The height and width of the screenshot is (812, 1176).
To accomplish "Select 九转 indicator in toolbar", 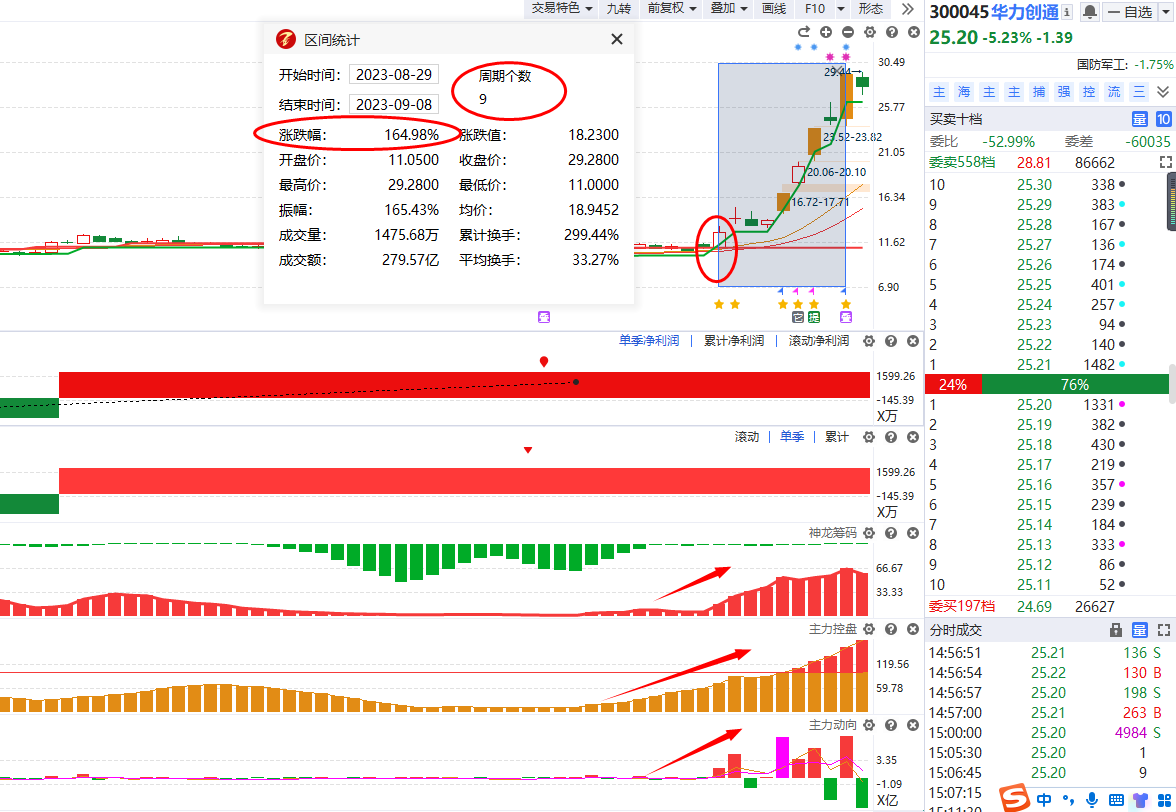I will 619,8.
